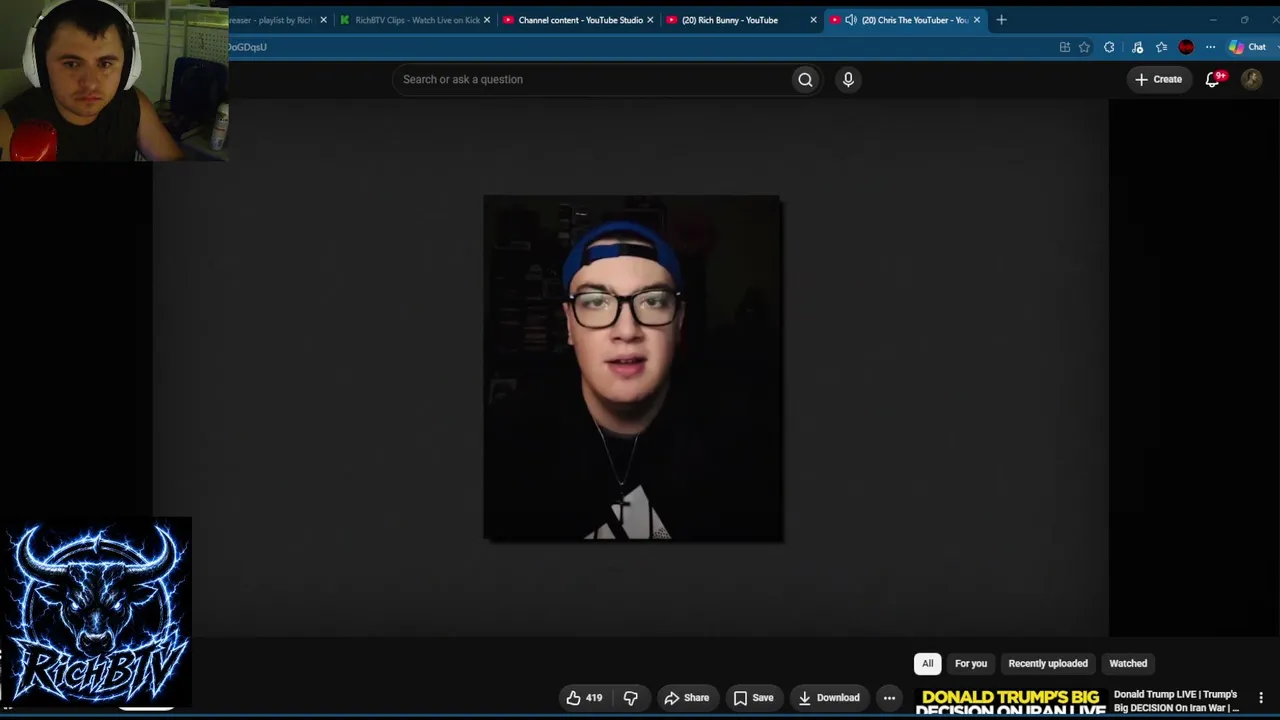The width and height of the screenshot is (1280, 720).
Task: Open the Copilot Chat button
Action: [1247, 47]
